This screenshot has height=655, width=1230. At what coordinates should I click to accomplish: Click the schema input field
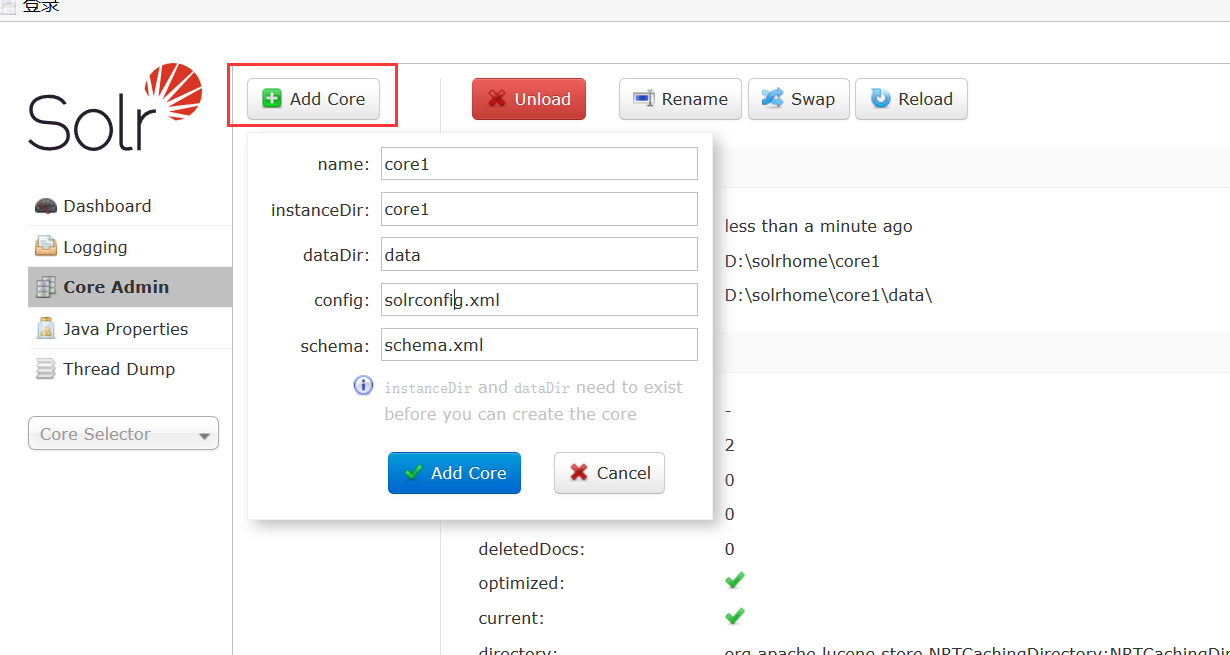pyautogui.click(x=539, y=345)
